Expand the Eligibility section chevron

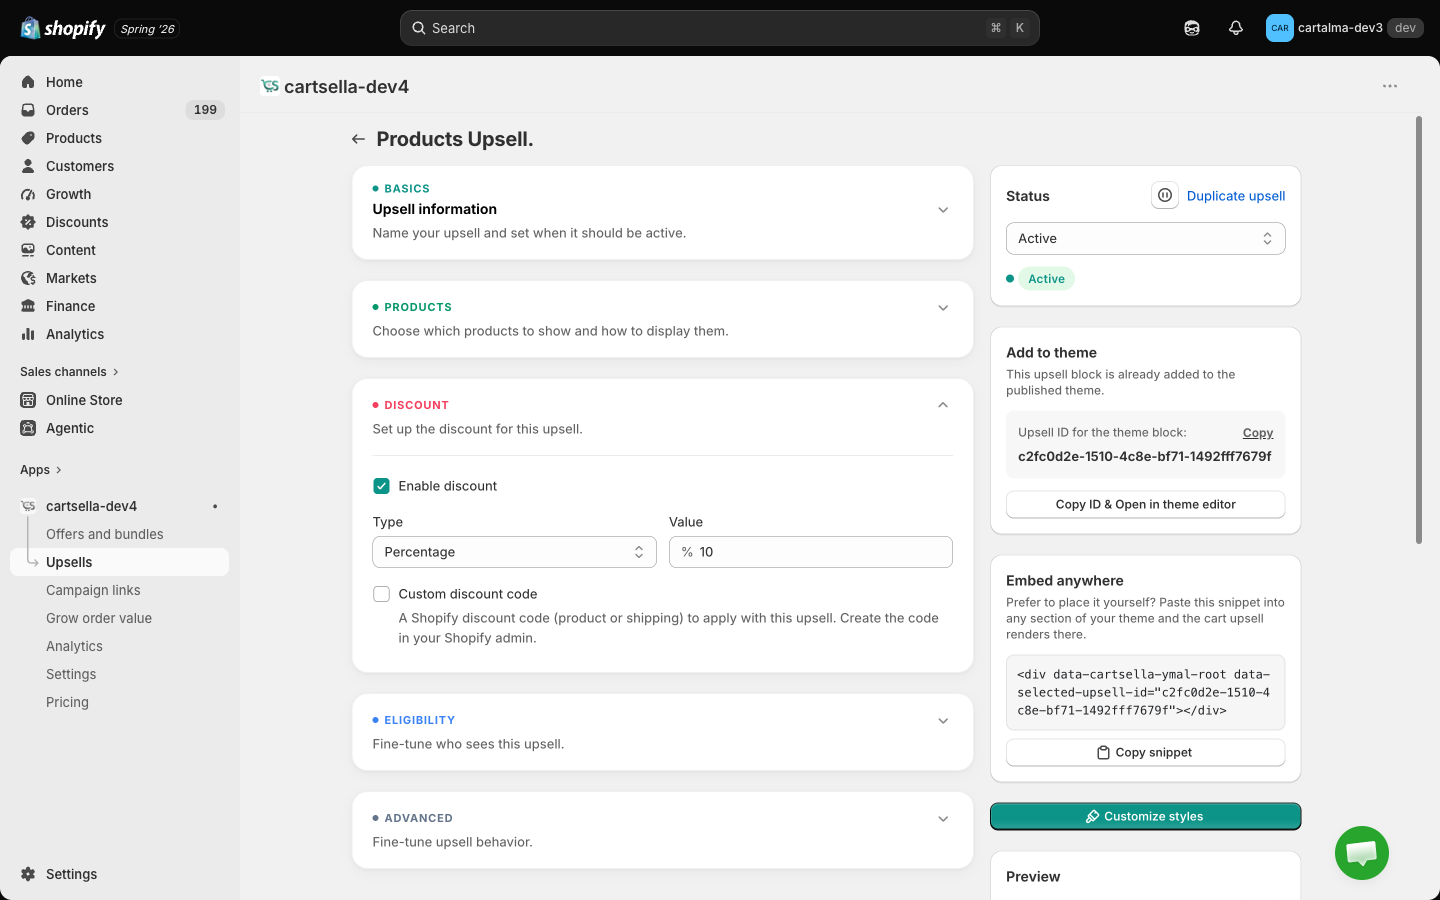[943, 721]
